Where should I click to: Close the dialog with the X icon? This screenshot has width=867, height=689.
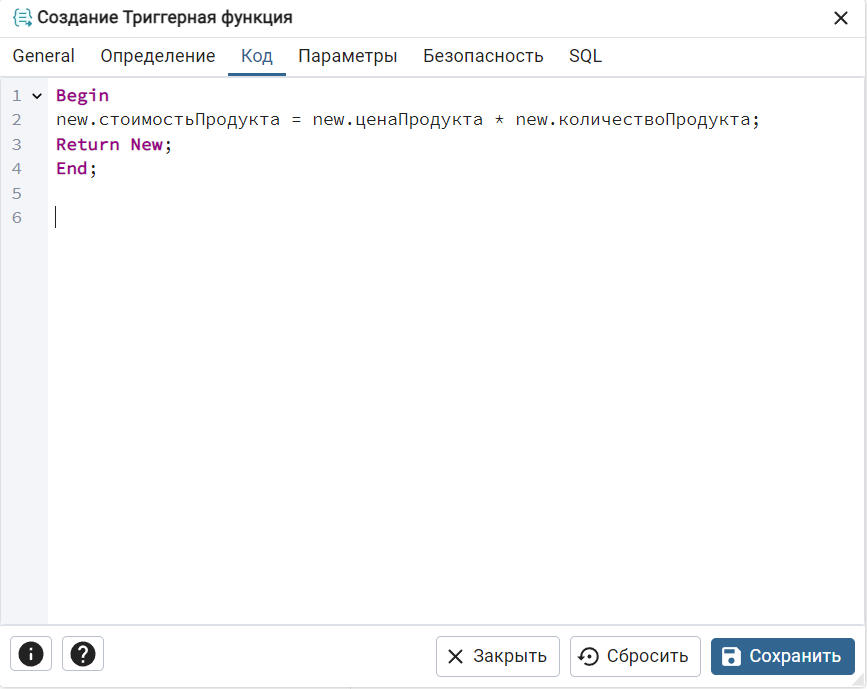coord(841,18)
